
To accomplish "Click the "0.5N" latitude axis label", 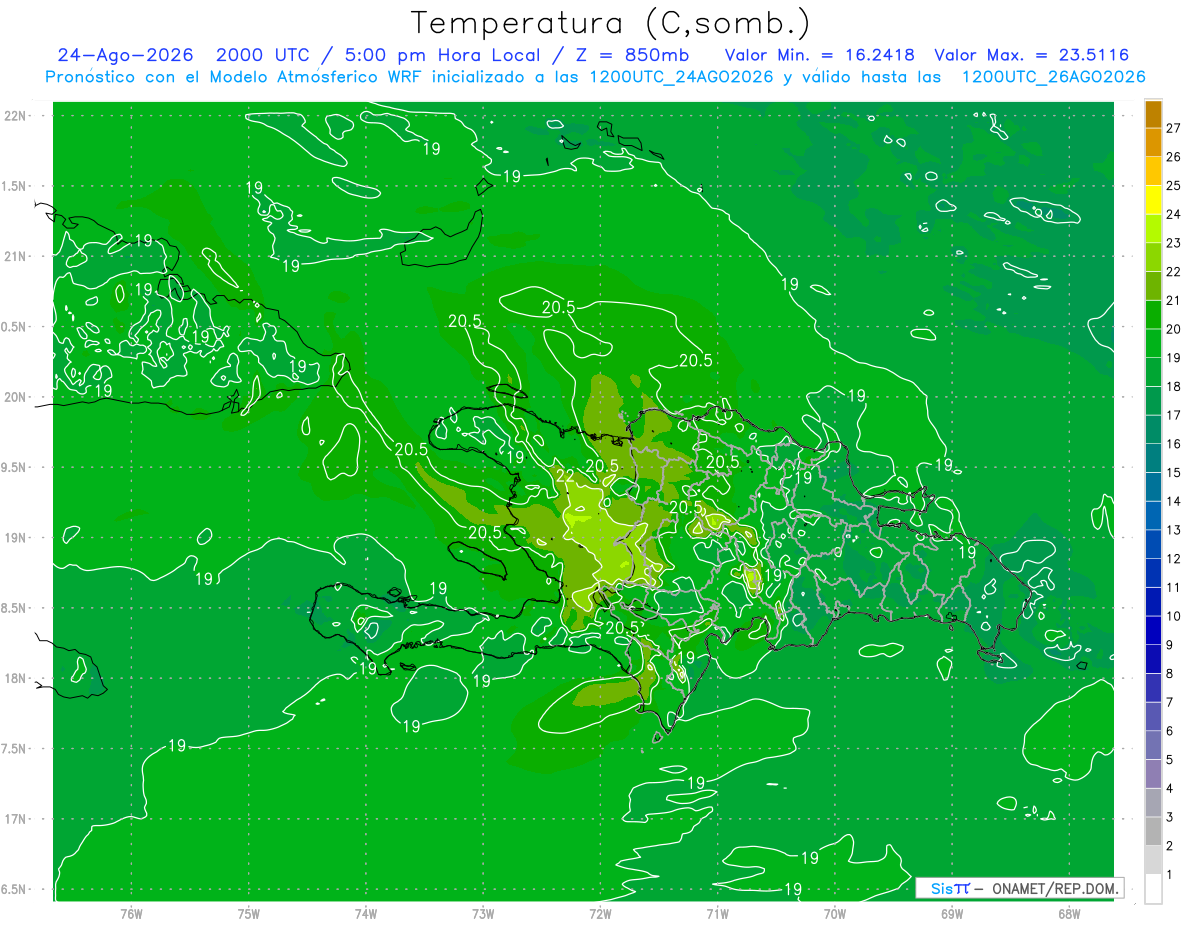I will 14,327.
